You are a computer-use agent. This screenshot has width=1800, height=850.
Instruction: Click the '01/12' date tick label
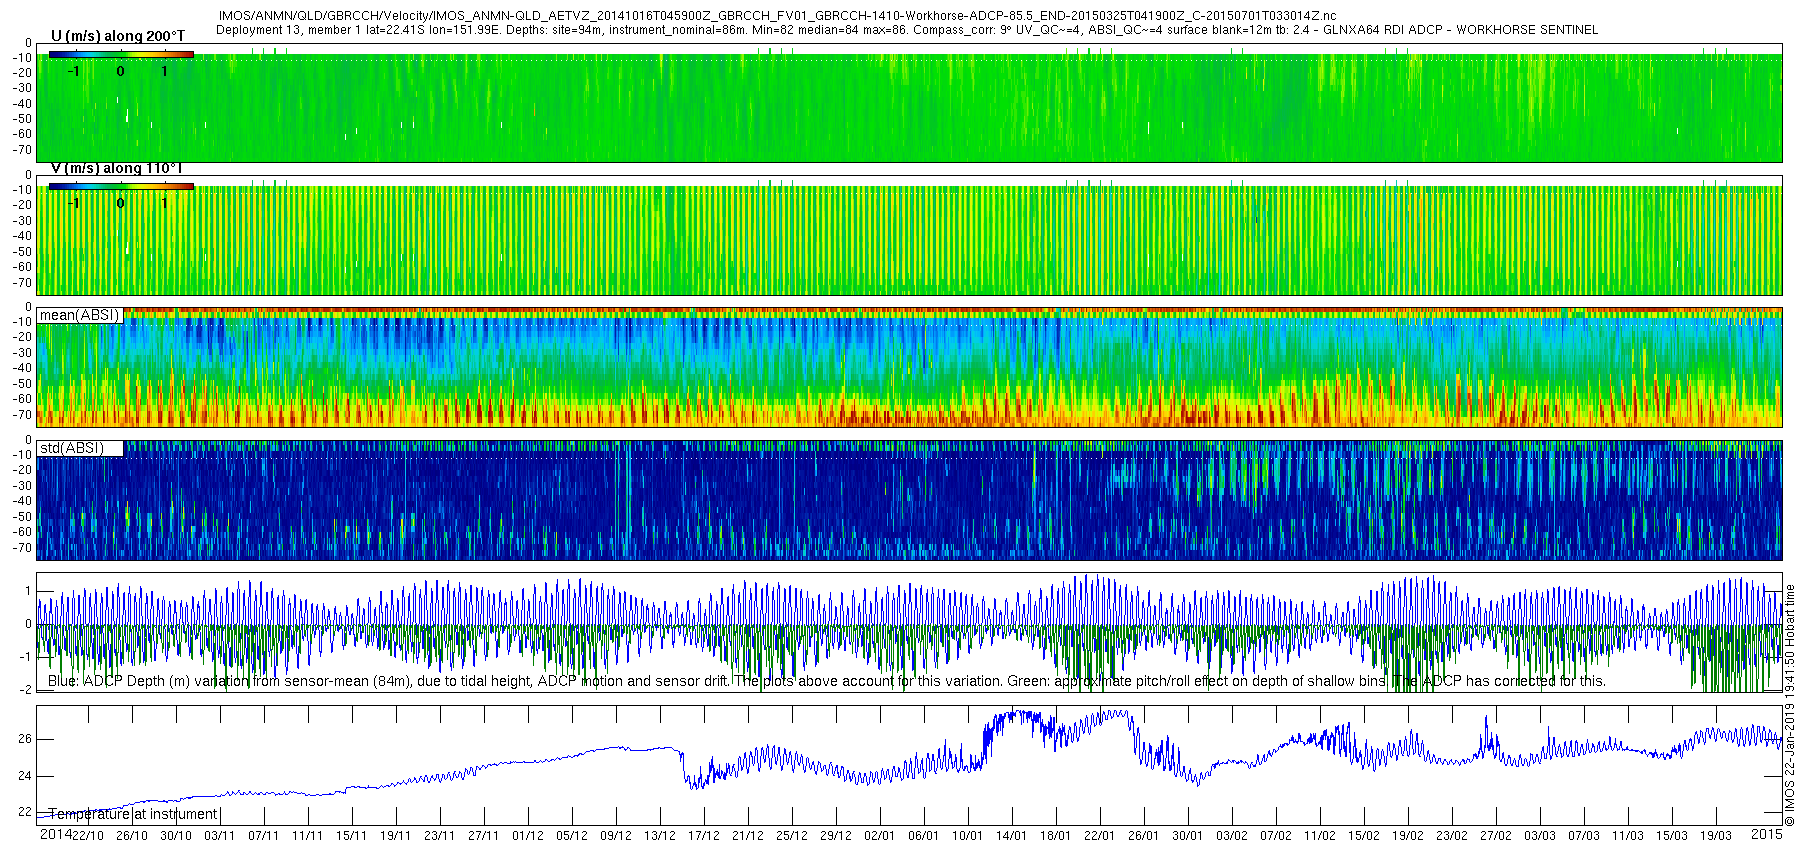528,836
